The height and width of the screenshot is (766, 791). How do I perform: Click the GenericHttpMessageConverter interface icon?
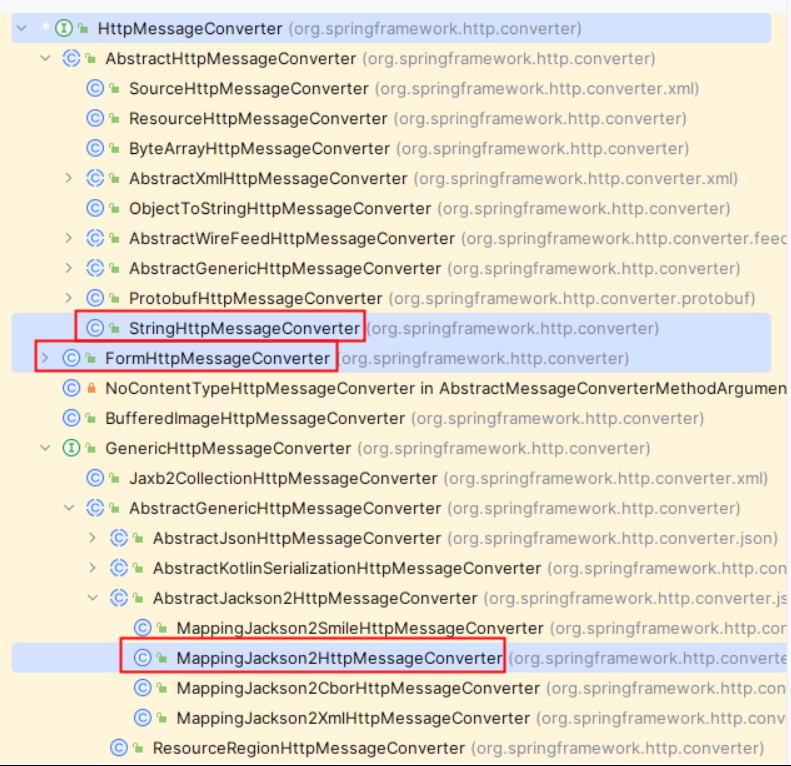(x=71, y=448)
